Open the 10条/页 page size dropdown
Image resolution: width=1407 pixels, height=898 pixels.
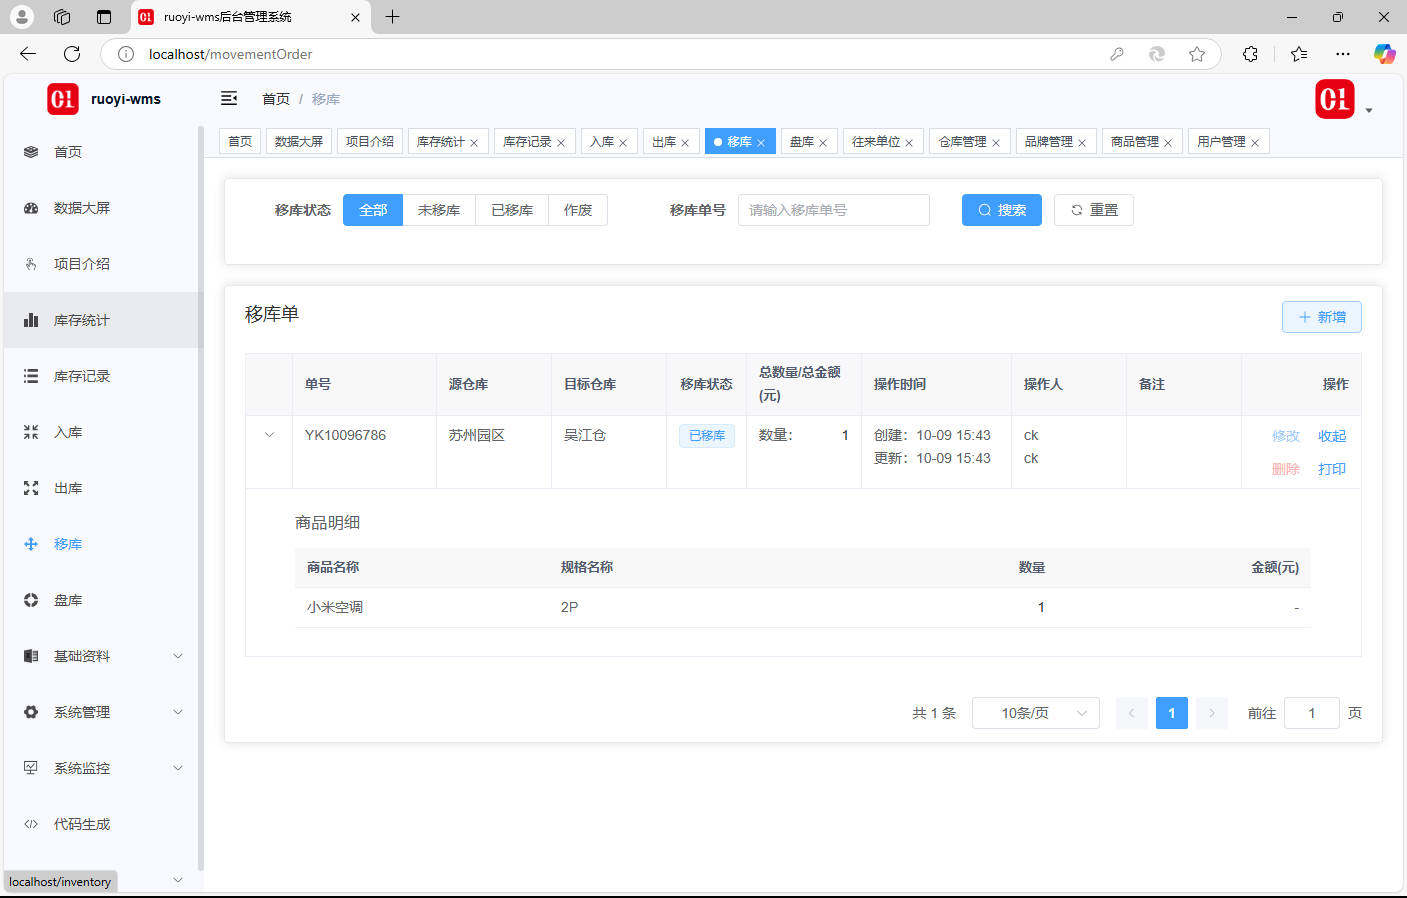coord(1035,713)
